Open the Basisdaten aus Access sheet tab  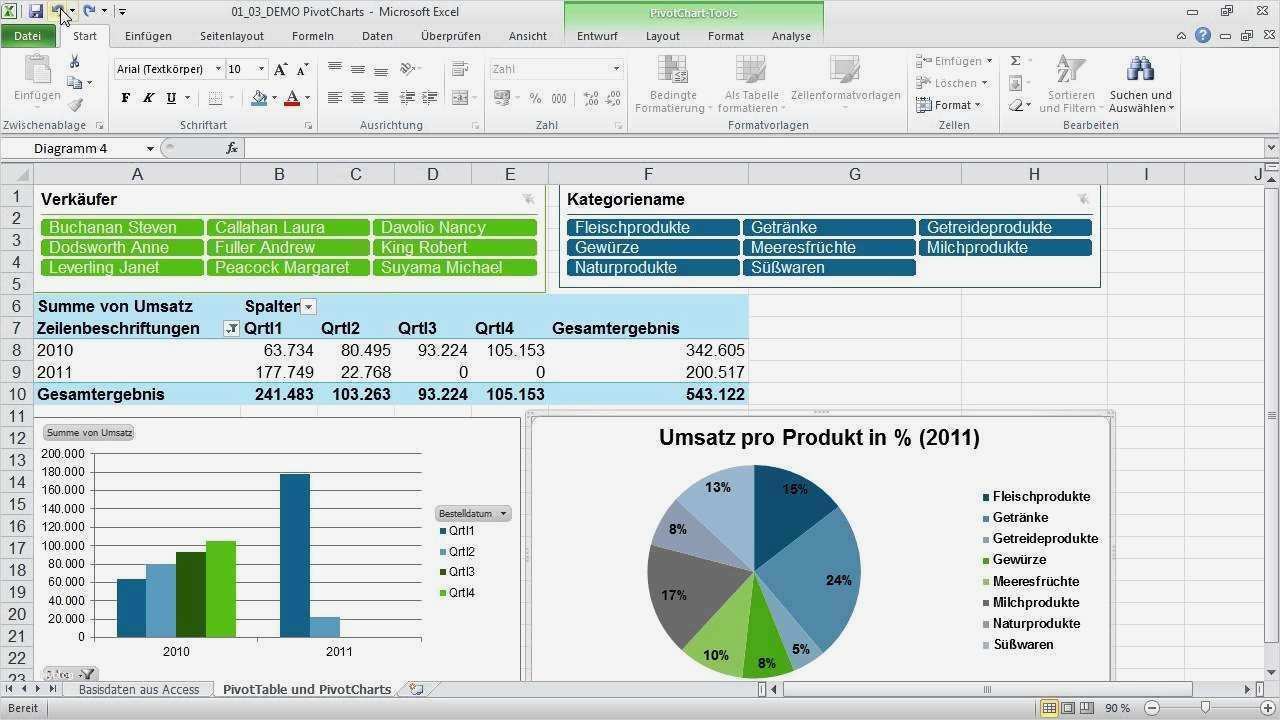[x=139, y=689]
